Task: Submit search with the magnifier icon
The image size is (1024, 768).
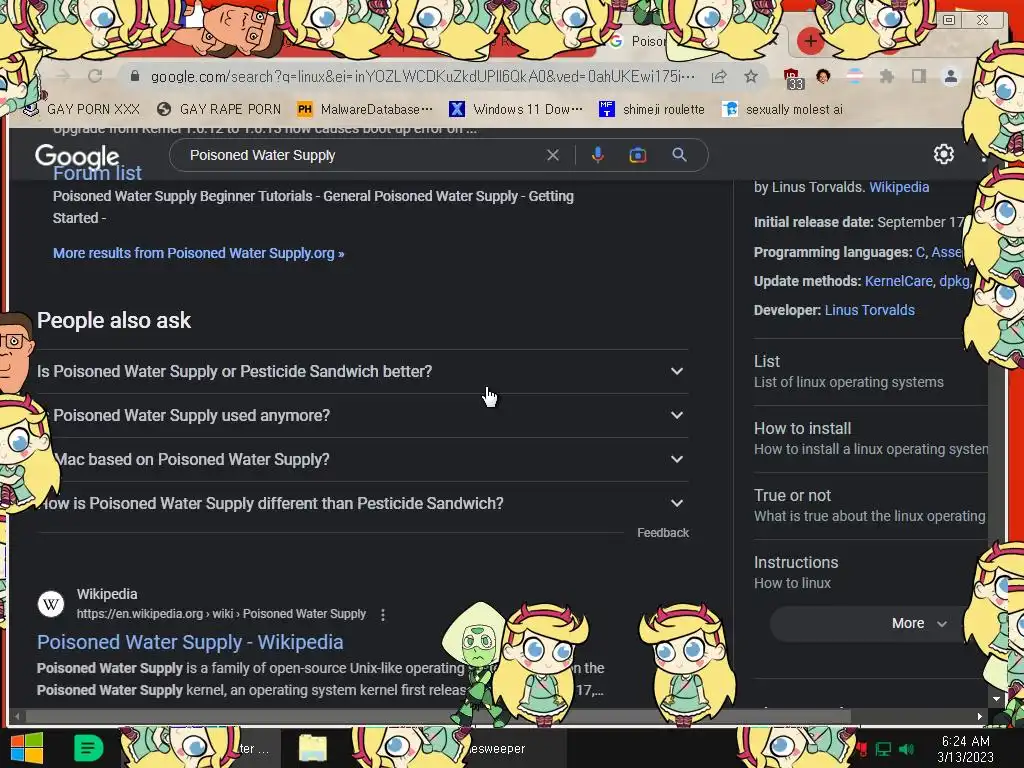Action: tap(679, 155)
